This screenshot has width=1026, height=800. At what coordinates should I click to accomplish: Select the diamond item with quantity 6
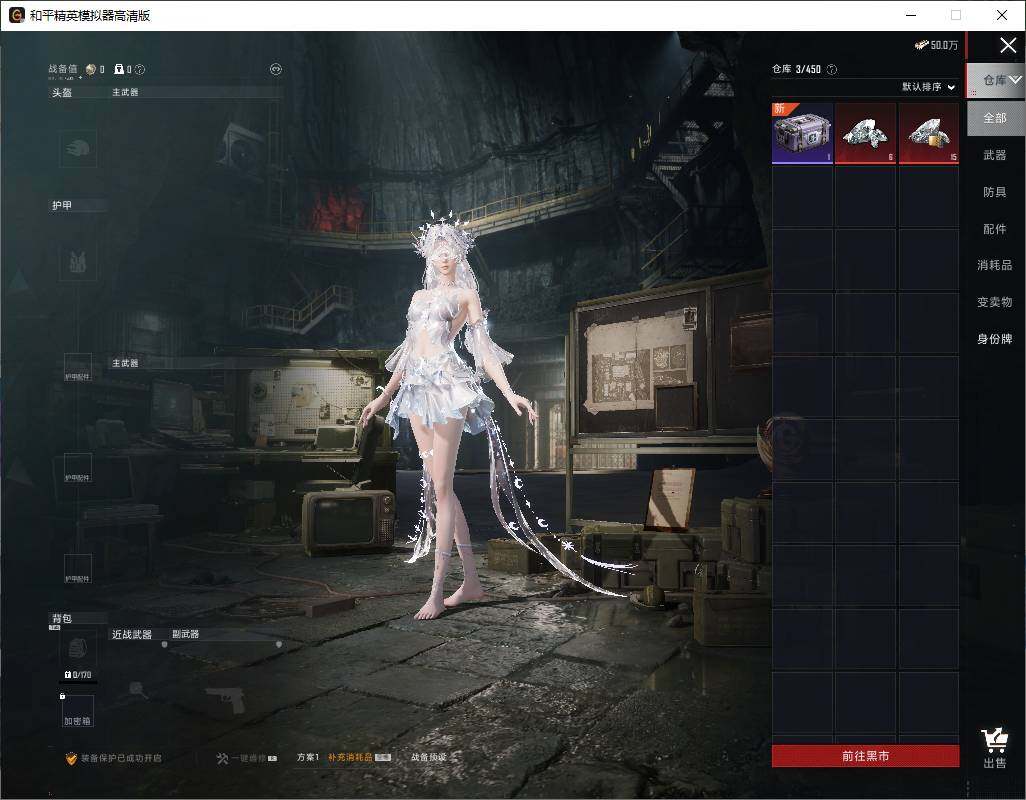point(865,133)
